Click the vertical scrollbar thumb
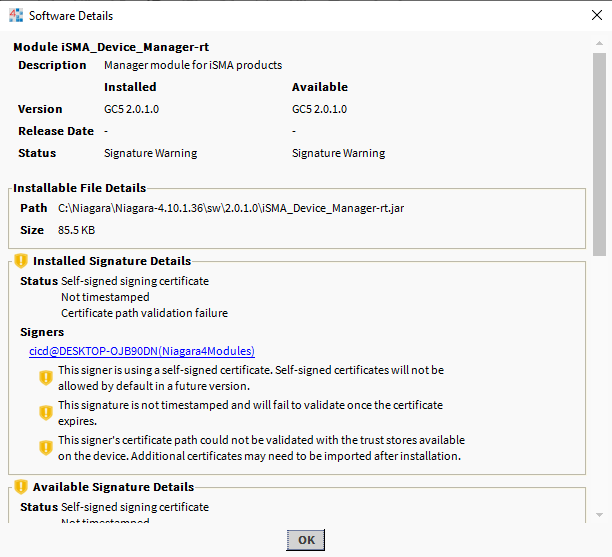The image size is (612, 557). point(599,150)
